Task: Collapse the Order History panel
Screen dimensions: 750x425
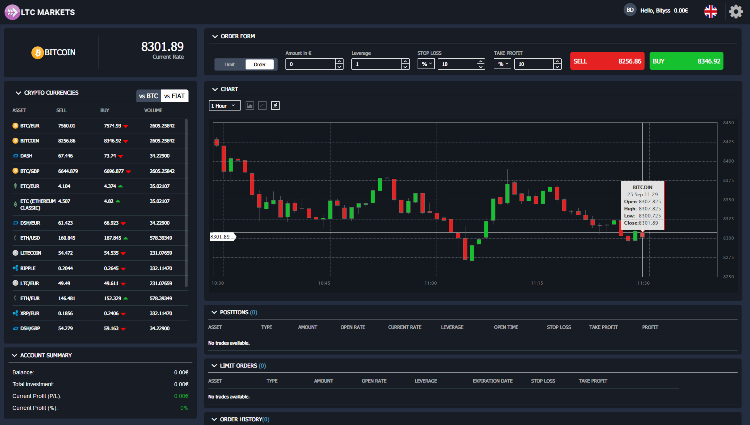Action: pyautogui.click(x=214, y=419)
